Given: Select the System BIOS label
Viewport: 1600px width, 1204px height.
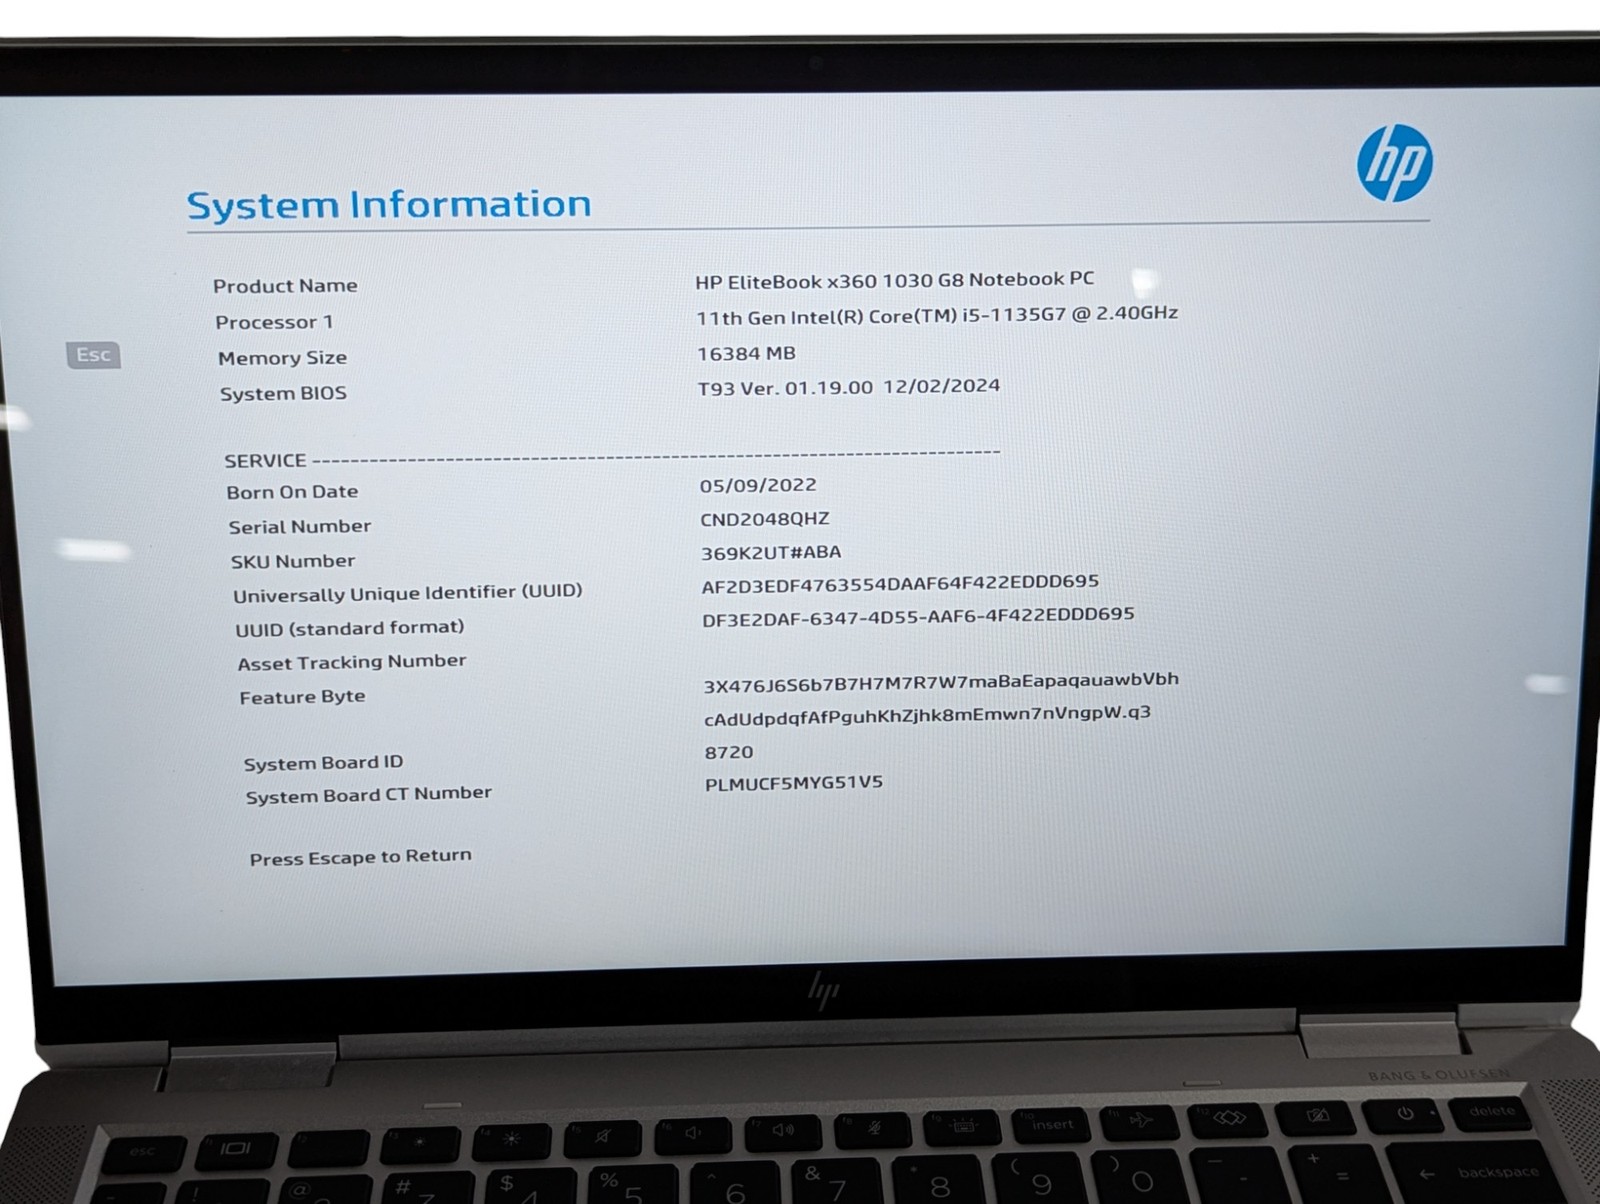Looking at the screenshot, I should pos(283,393).
